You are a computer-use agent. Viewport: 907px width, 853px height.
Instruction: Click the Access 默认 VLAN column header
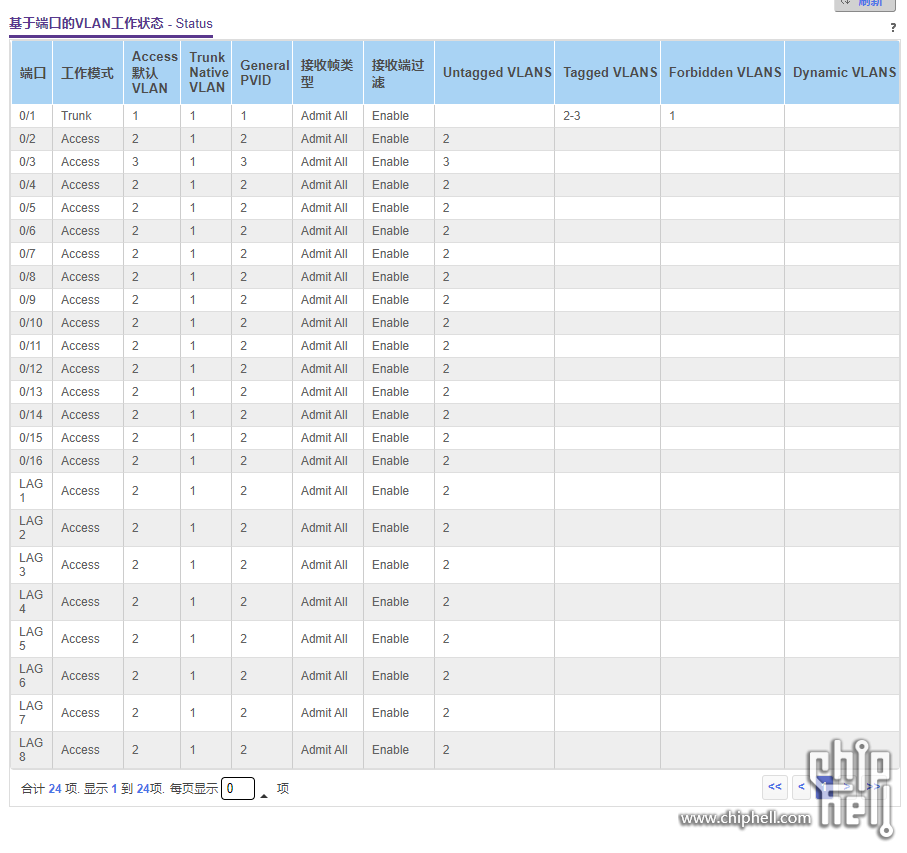click(x=152, y=72)
